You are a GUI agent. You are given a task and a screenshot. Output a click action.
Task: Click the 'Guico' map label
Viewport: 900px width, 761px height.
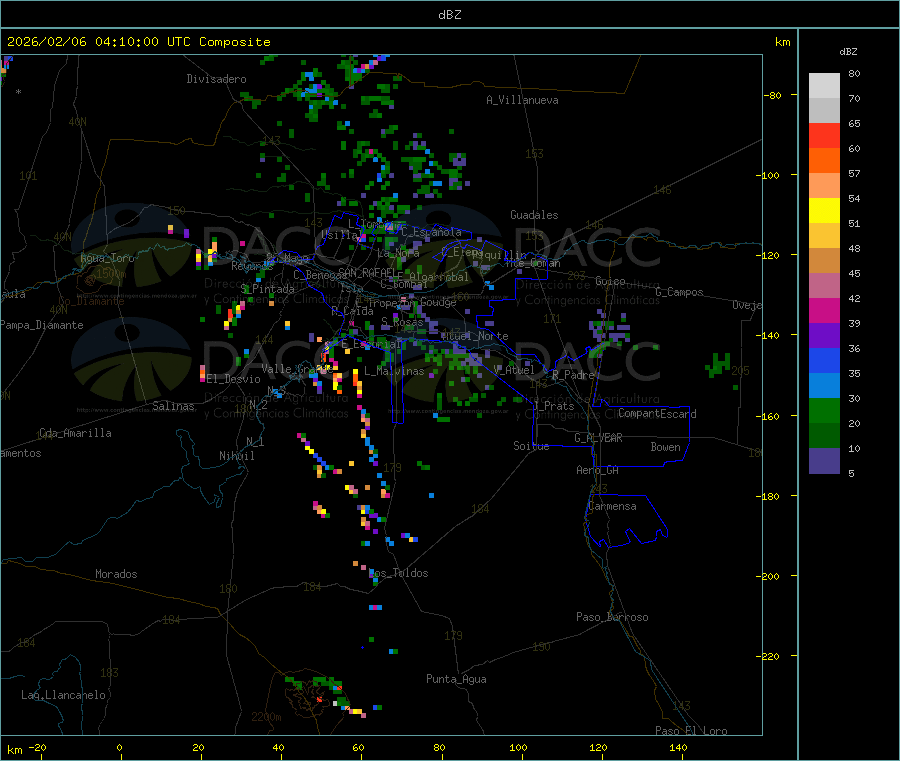(x=610, y=281)
